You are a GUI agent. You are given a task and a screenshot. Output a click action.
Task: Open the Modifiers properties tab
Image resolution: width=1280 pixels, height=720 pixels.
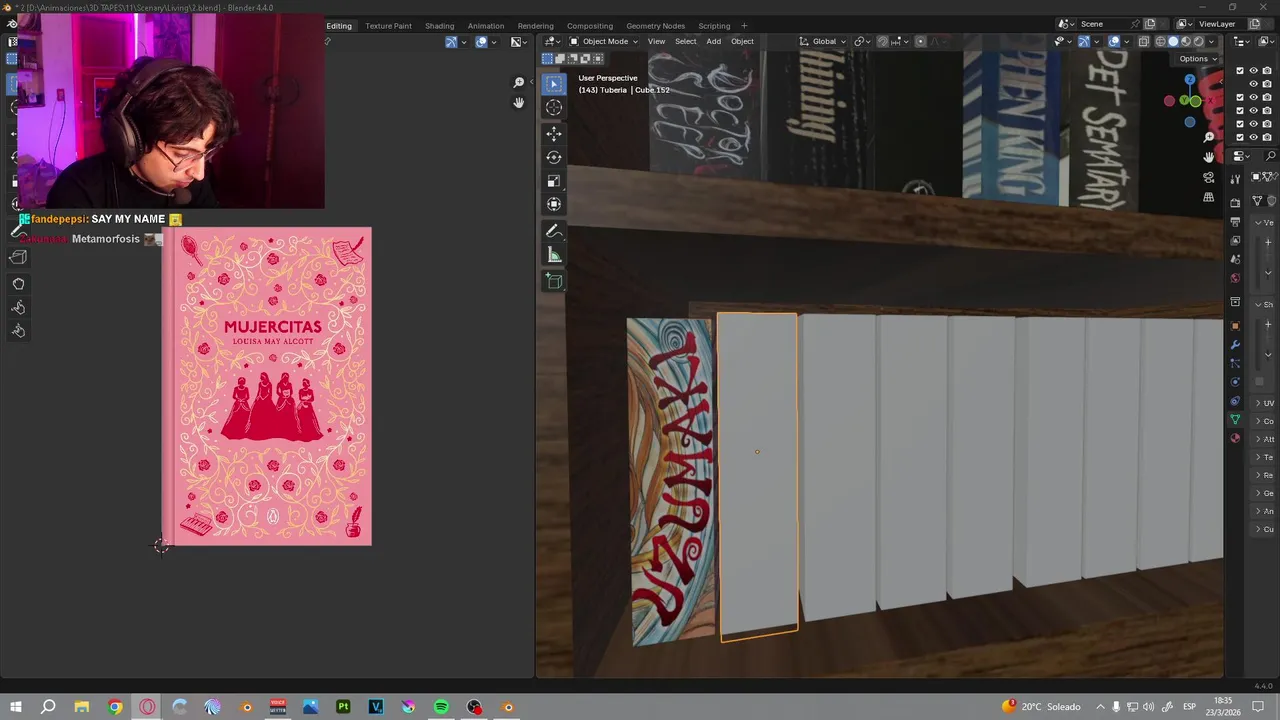1235,345
